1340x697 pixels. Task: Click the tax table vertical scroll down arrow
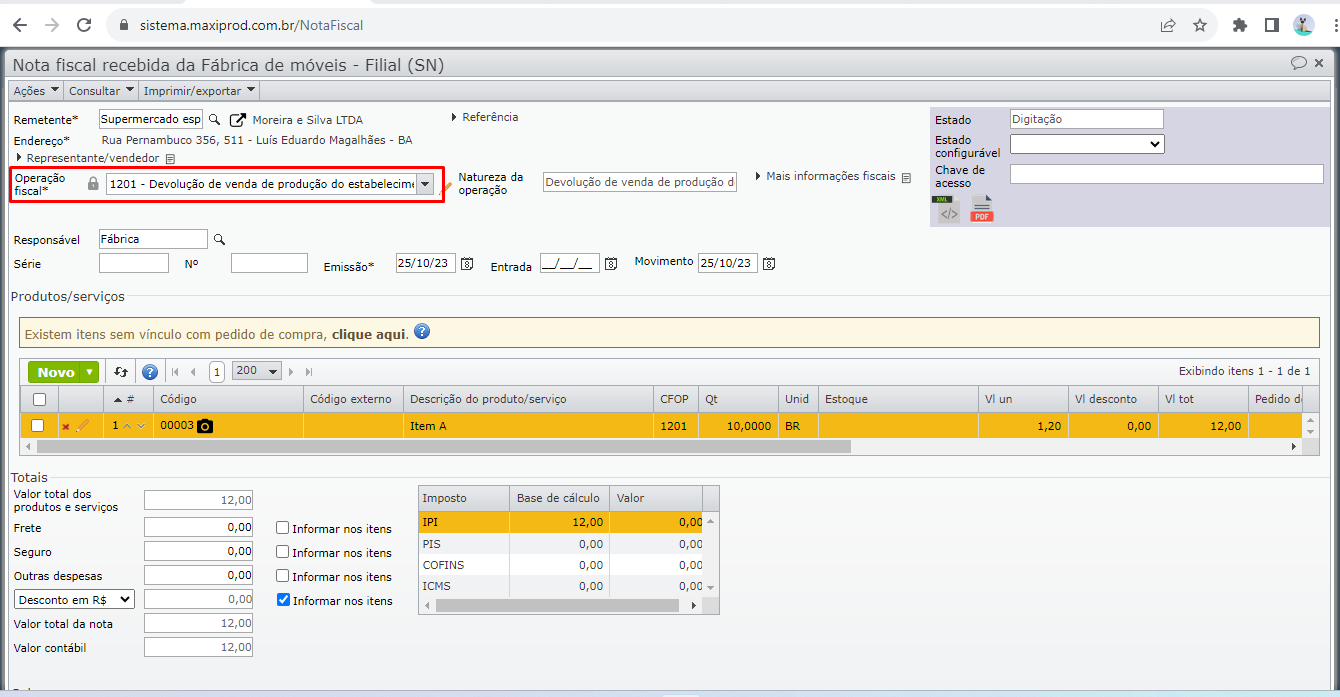[711, 587]
